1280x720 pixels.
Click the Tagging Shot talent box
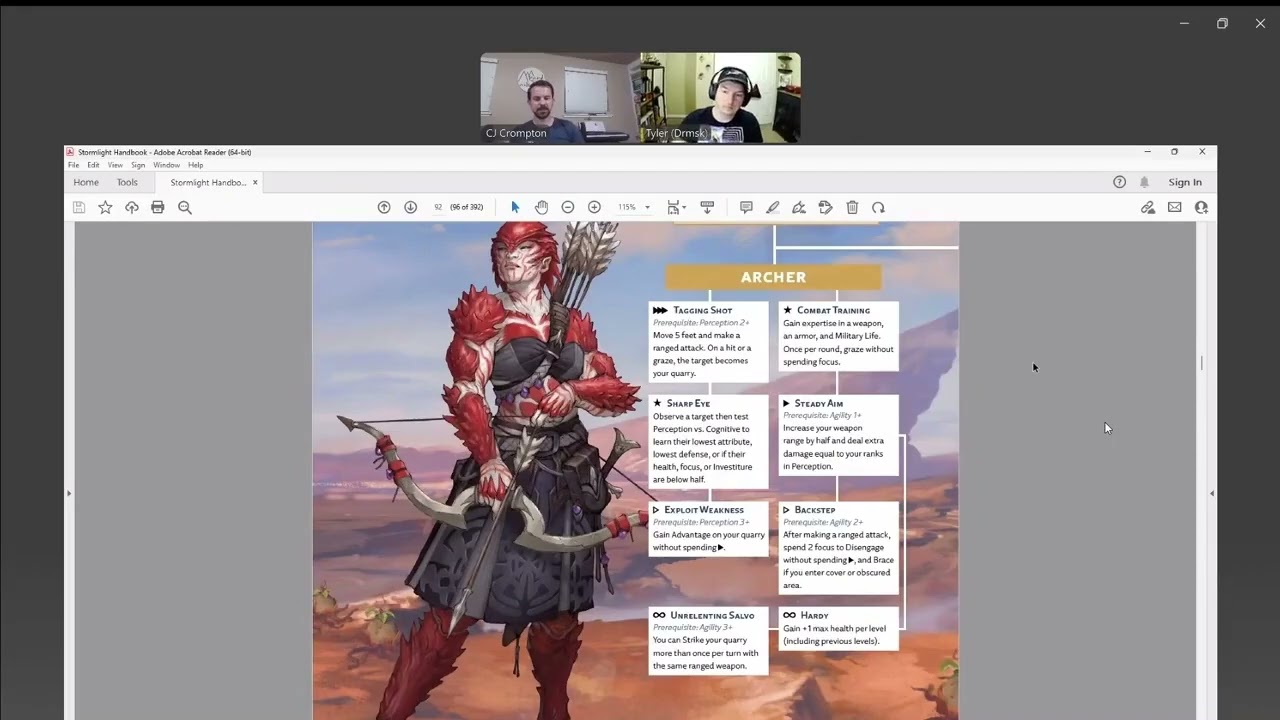tap(708, 342)
